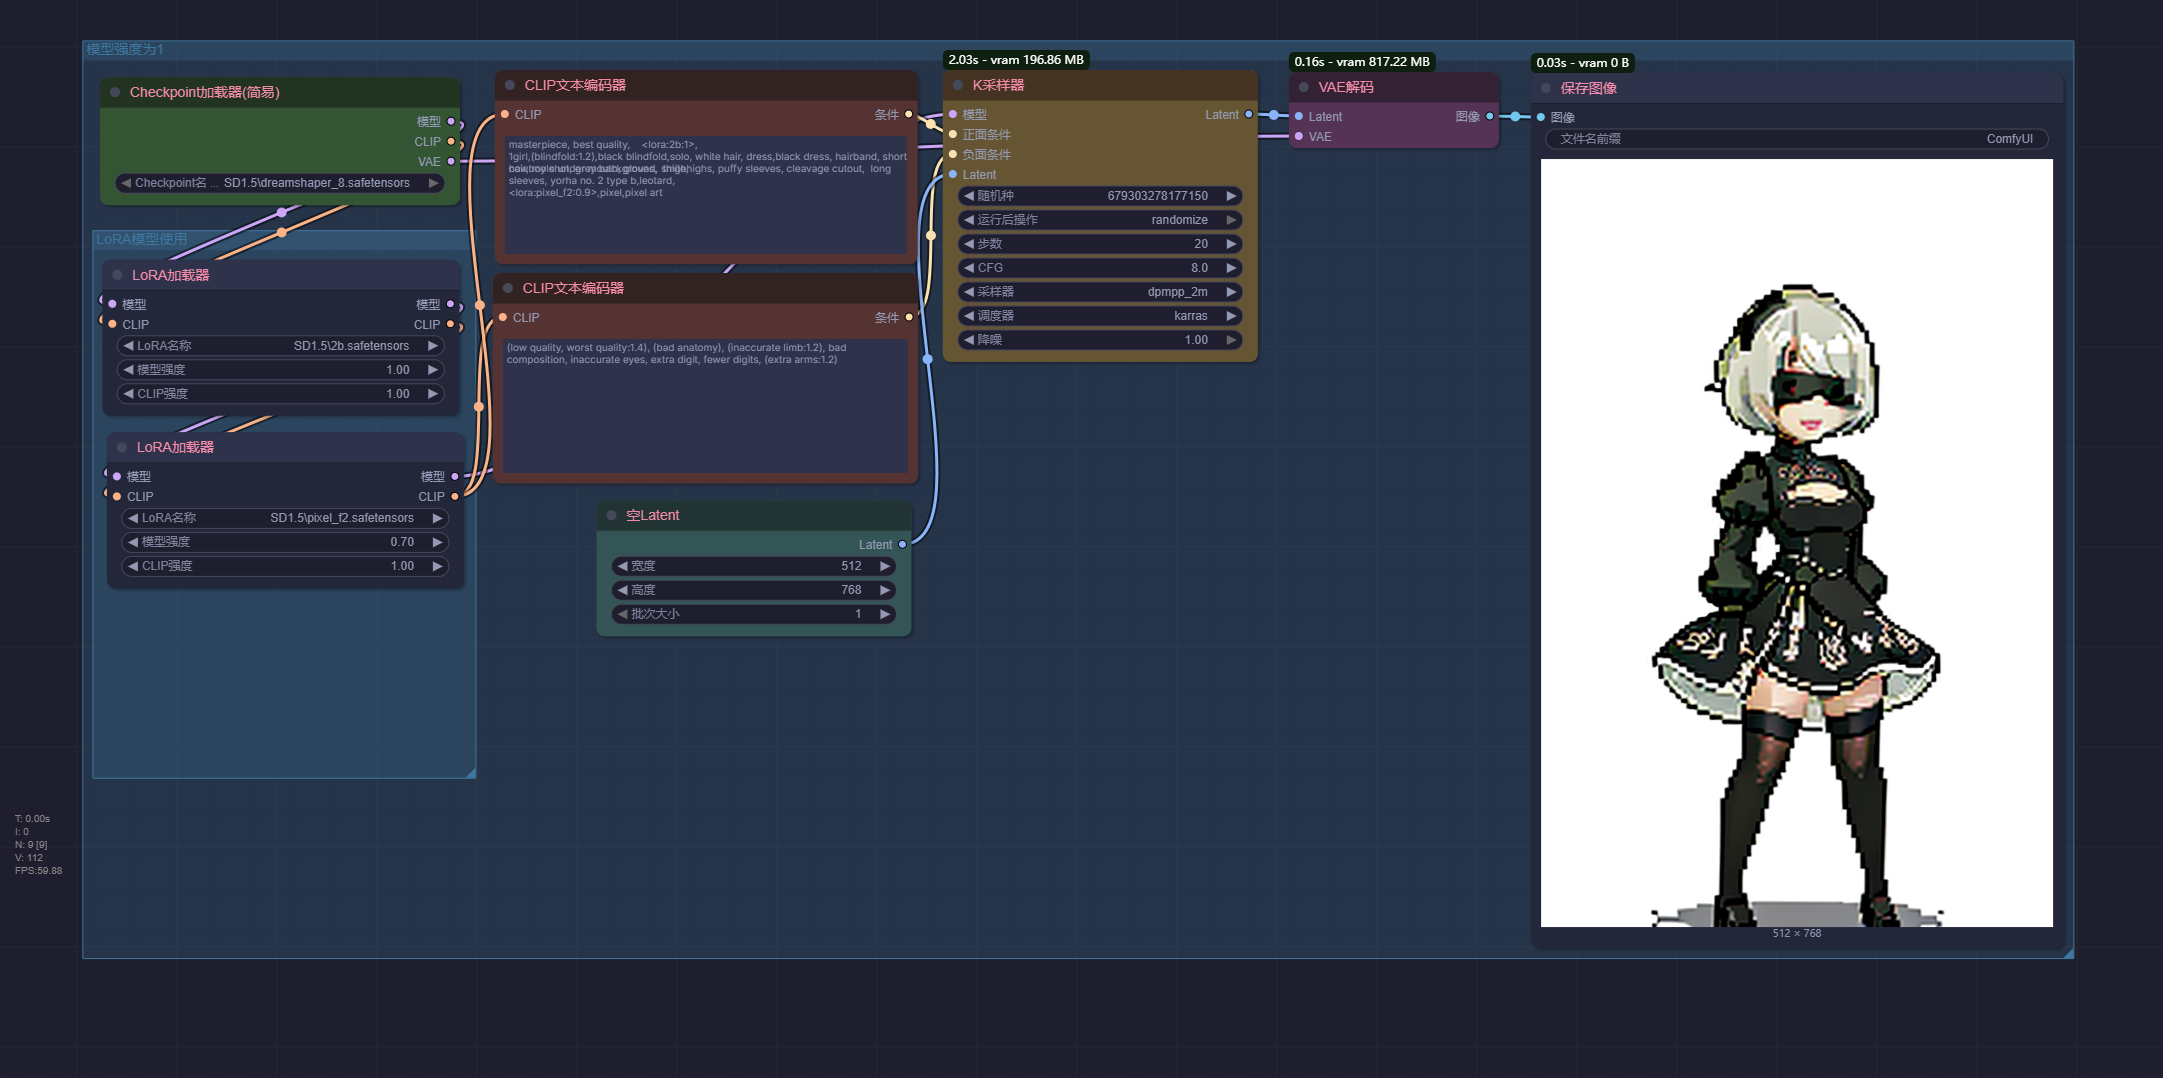
Task: Collapse the K采样器 node using its title dot
Action: click(x=958, y=86)
